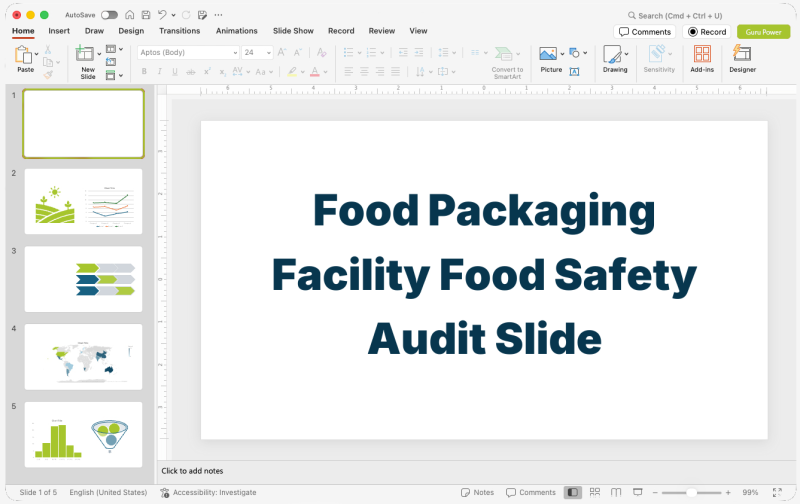Switch to Reading view in status bar
Screen dimensions: 800x504
(x=616, y=492)
